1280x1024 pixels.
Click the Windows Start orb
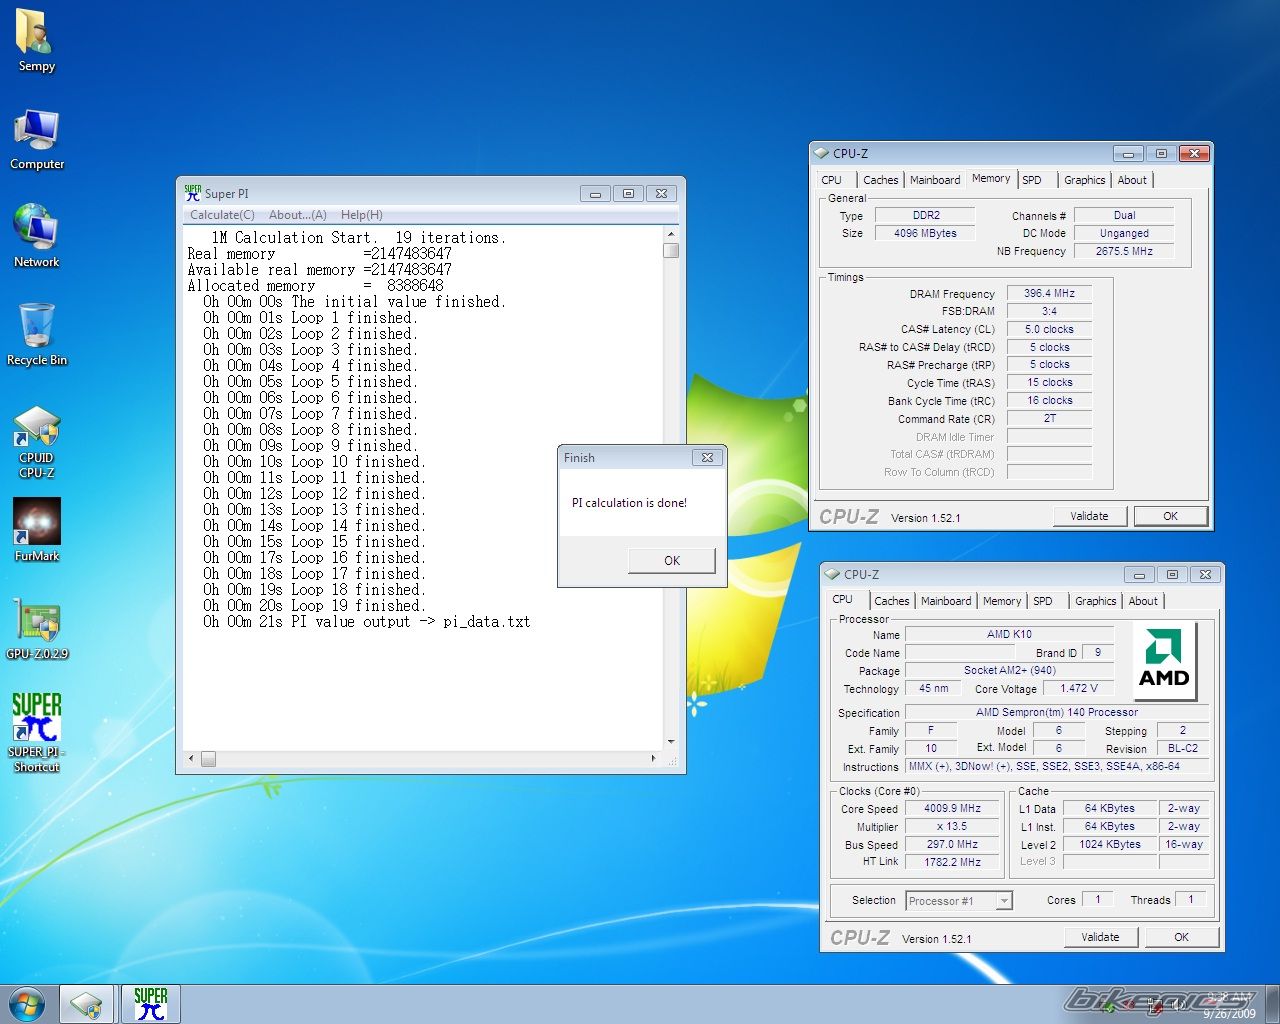tap(26, 1004)
